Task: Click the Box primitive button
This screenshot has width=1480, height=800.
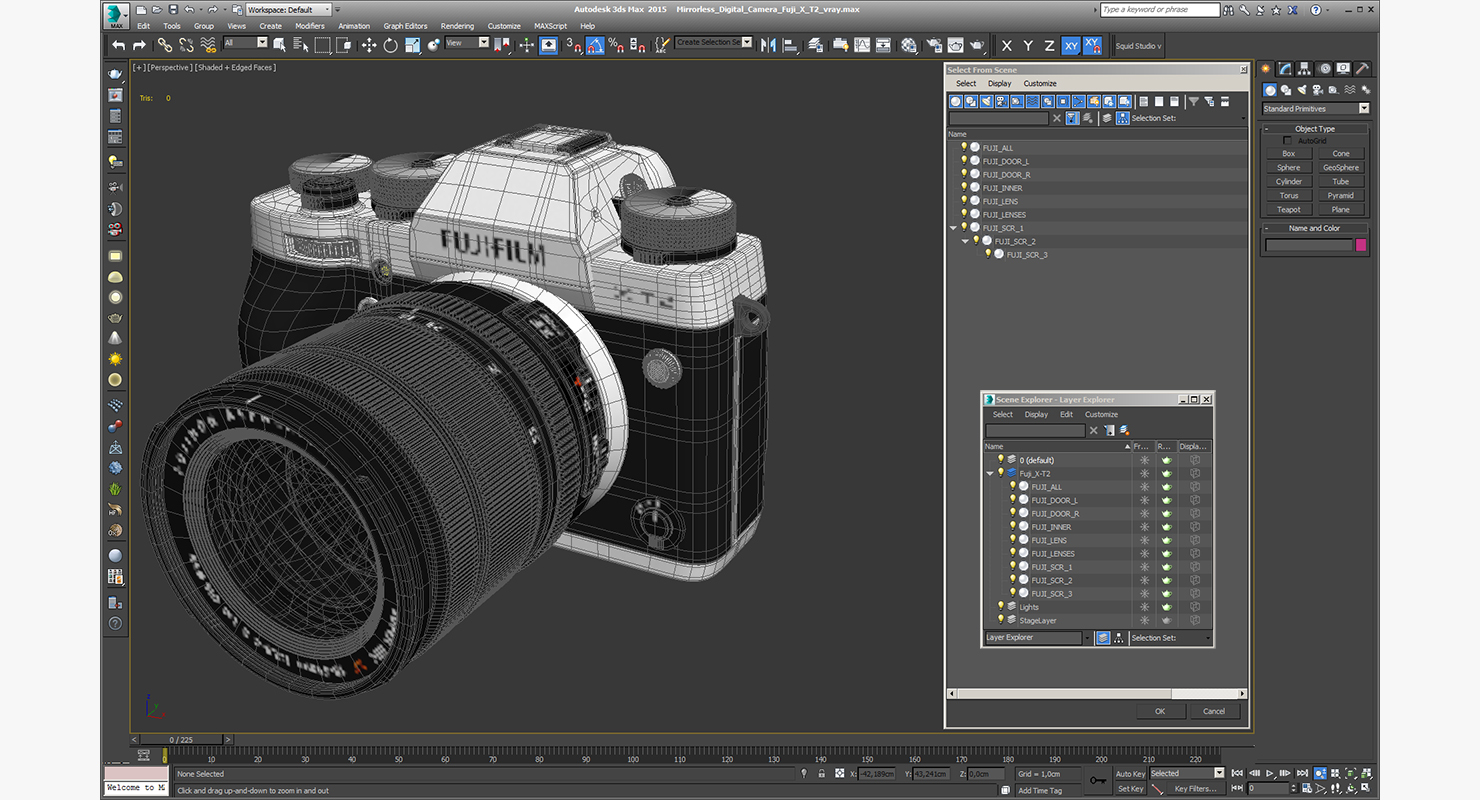Action: point(1289,154)
